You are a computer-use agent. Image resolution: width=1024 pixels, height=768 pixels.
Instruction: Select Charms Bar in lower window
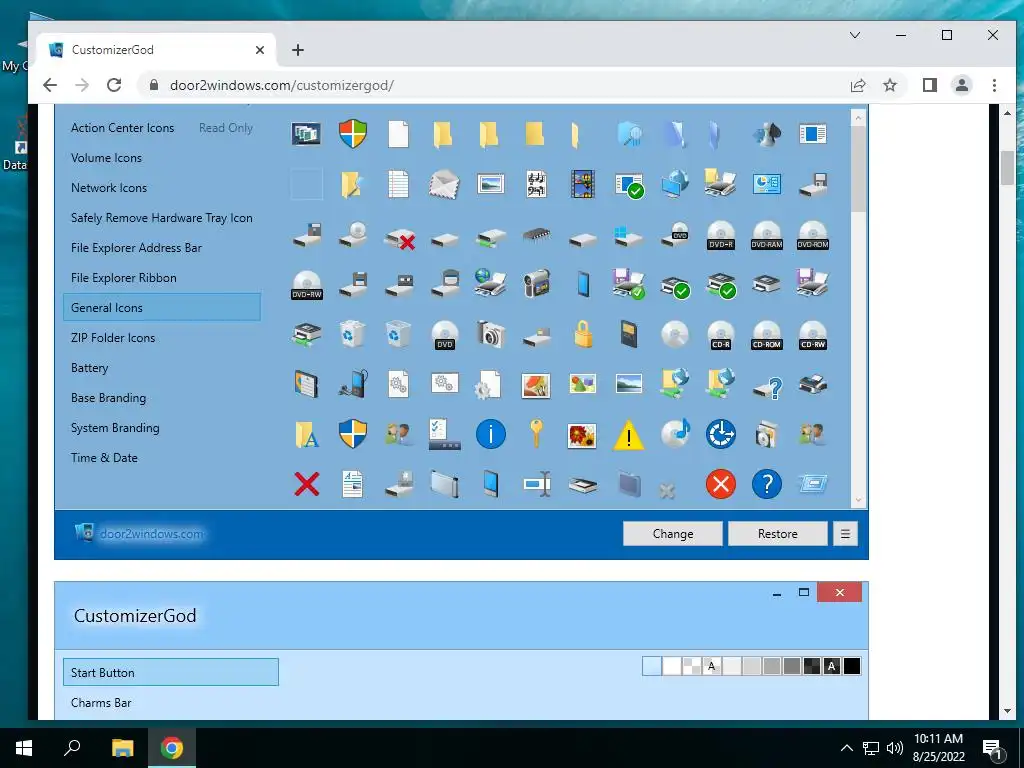101,703
